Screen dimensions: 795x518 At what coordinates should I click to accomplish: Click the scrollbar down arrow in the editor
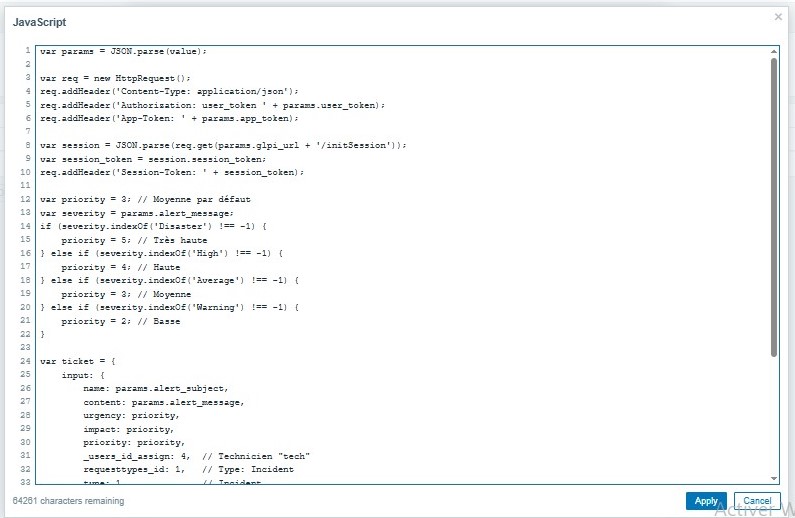774,478
